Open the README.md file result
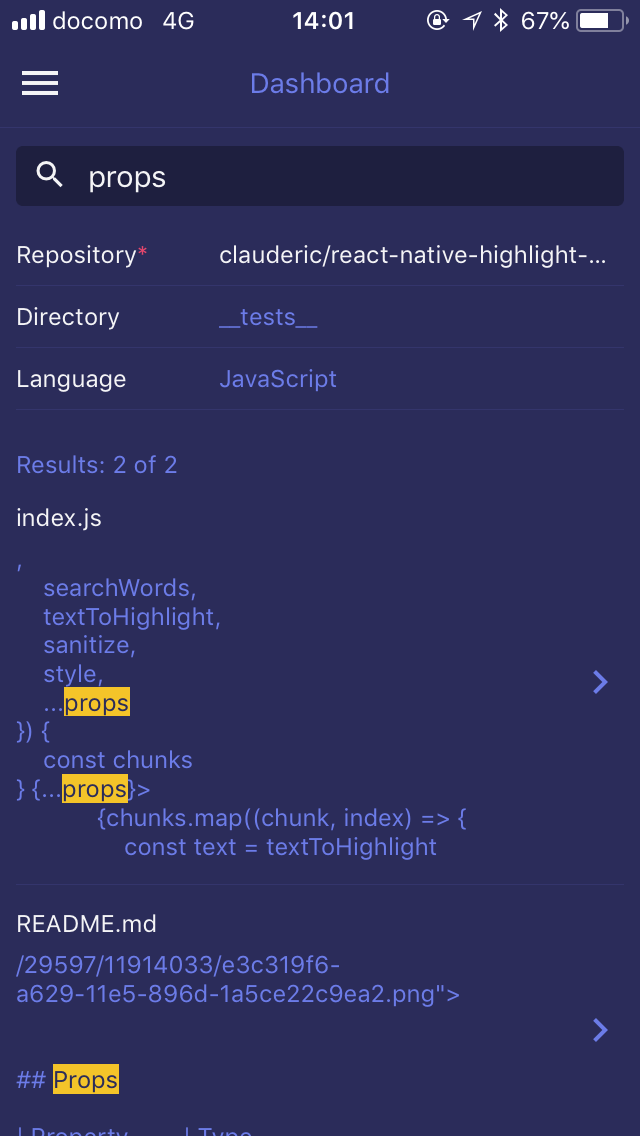Screen dimensions: 640x1136 point(87,924)
